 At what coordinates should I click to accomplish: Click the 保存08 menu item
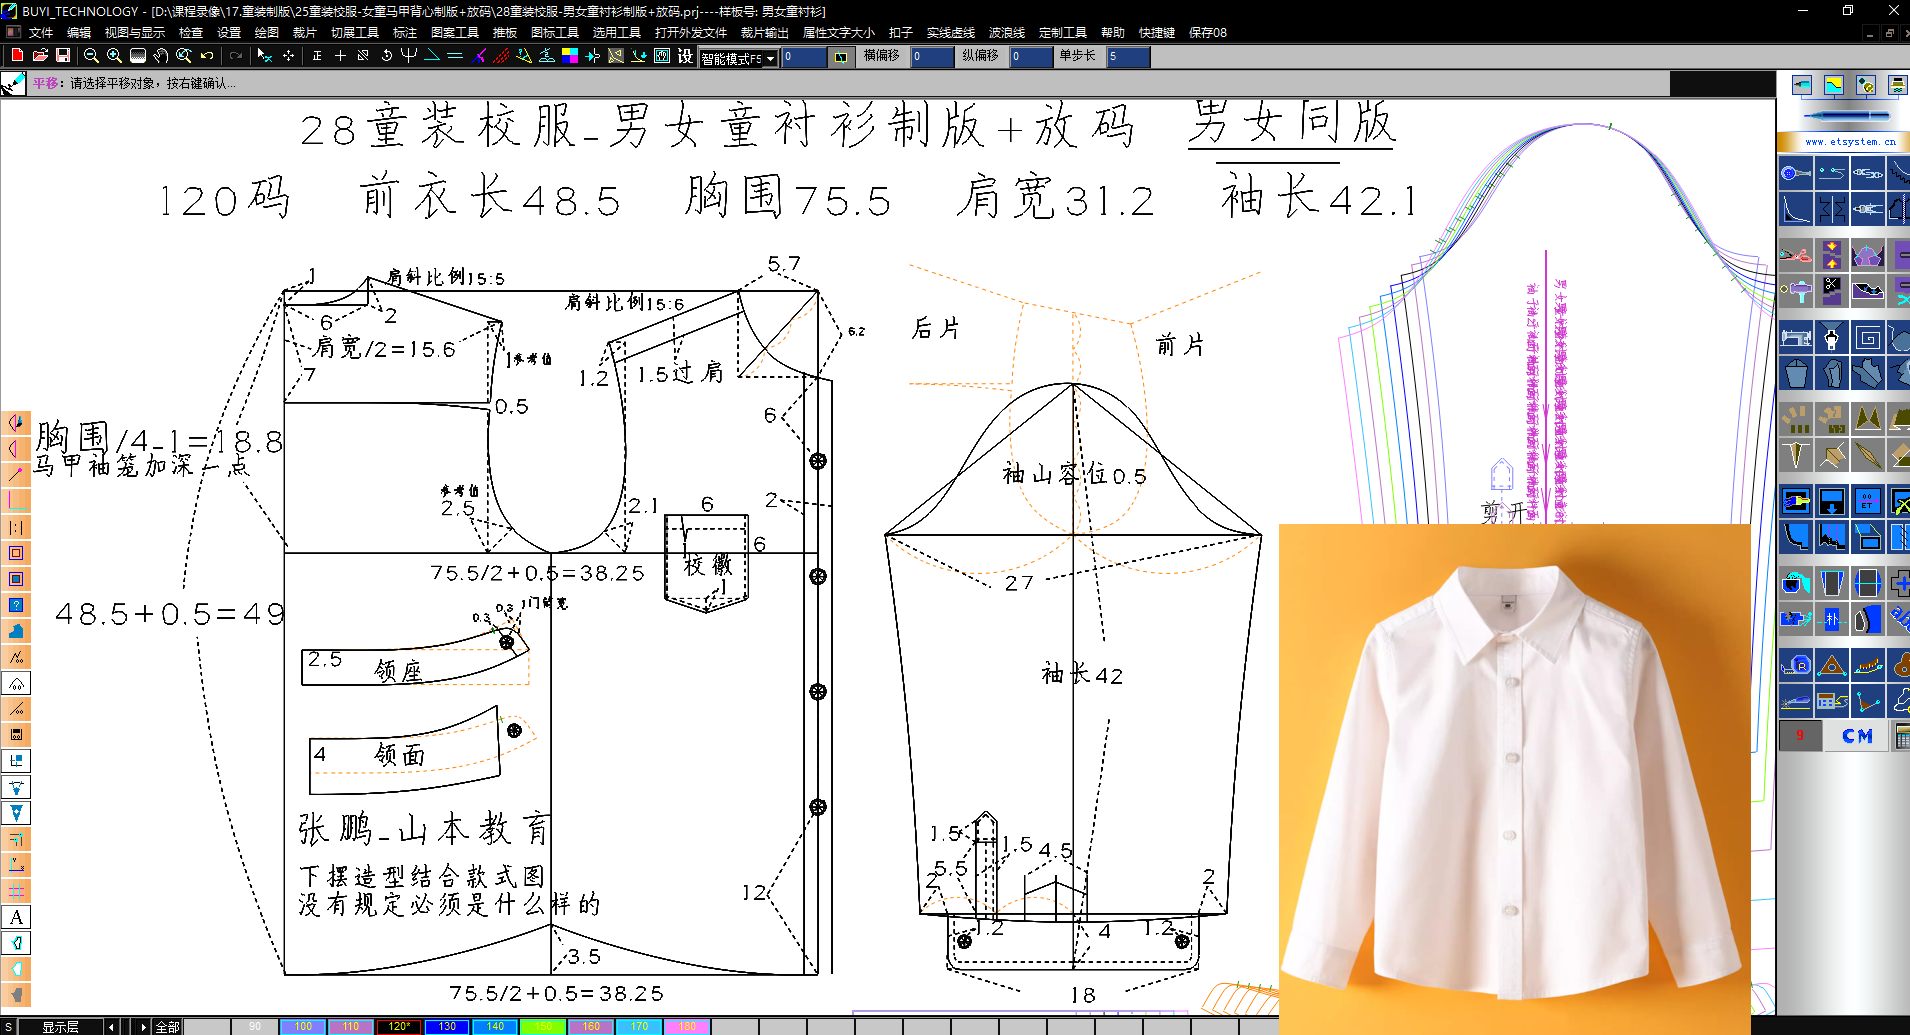coord(1208,33)
